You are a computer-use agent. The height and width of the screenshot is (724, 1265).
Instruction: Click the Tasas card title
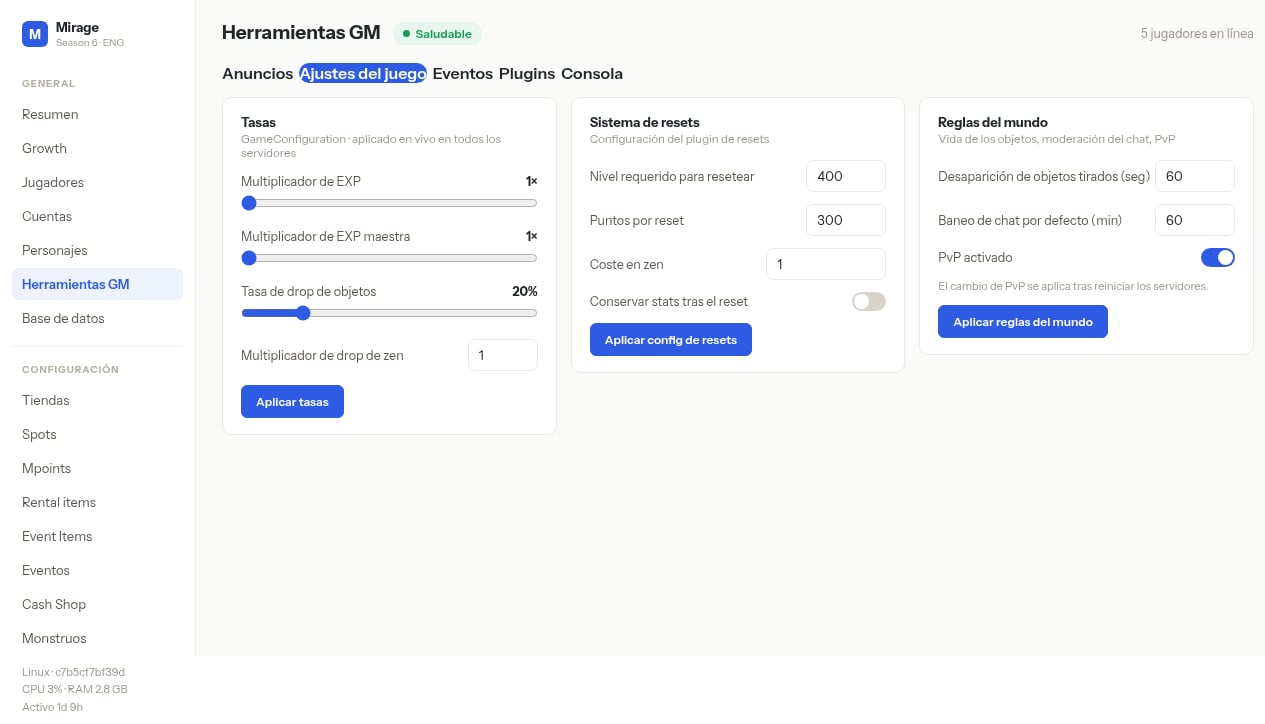click(x=258, y=123)
